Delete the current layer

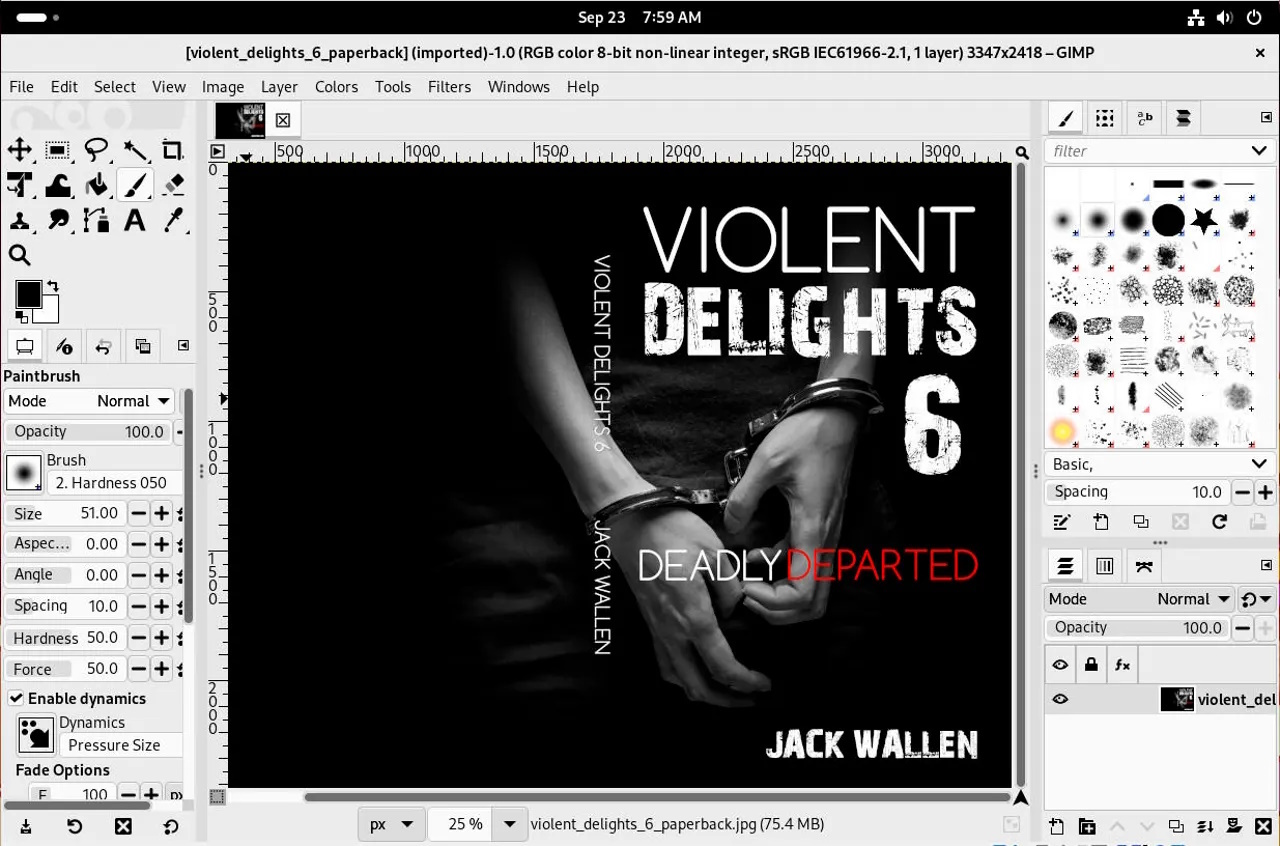(1263, 826)
